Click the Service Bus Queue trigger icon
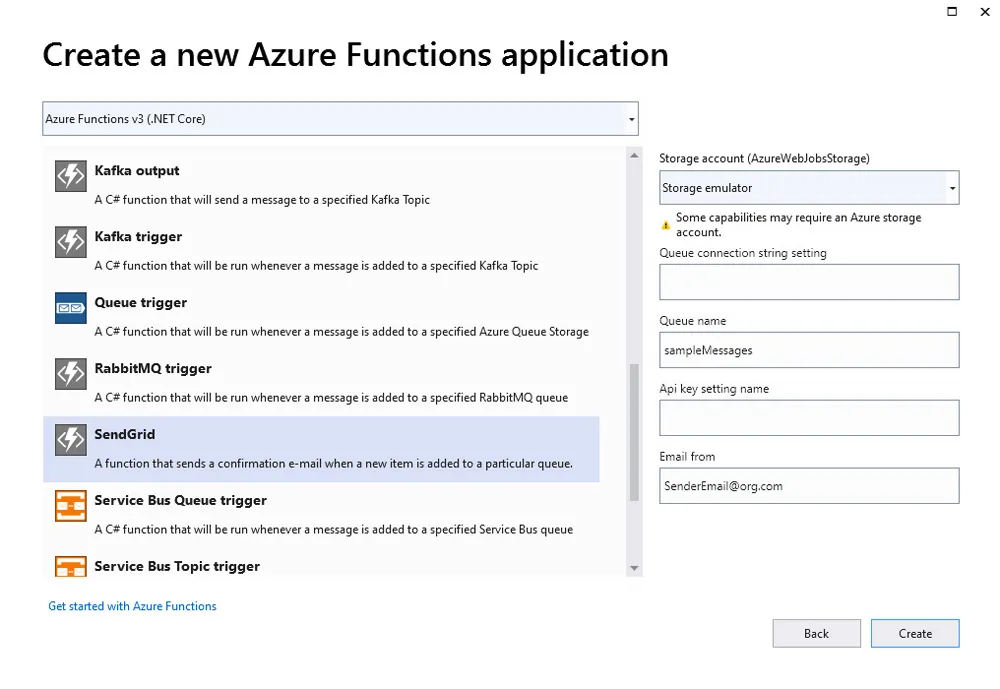The image size is (1000, 689). pos(71,506)
